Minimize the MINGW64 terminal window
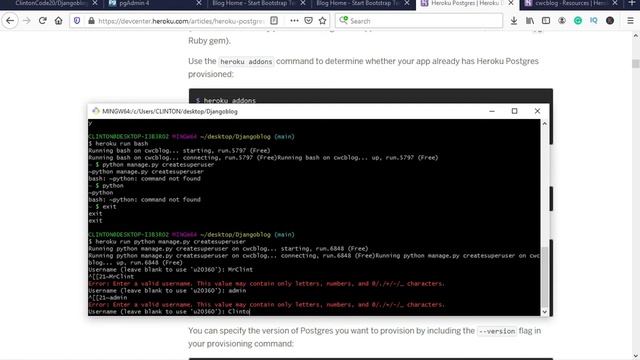Viewport: 640px width, 360px height. click(492, 111)
